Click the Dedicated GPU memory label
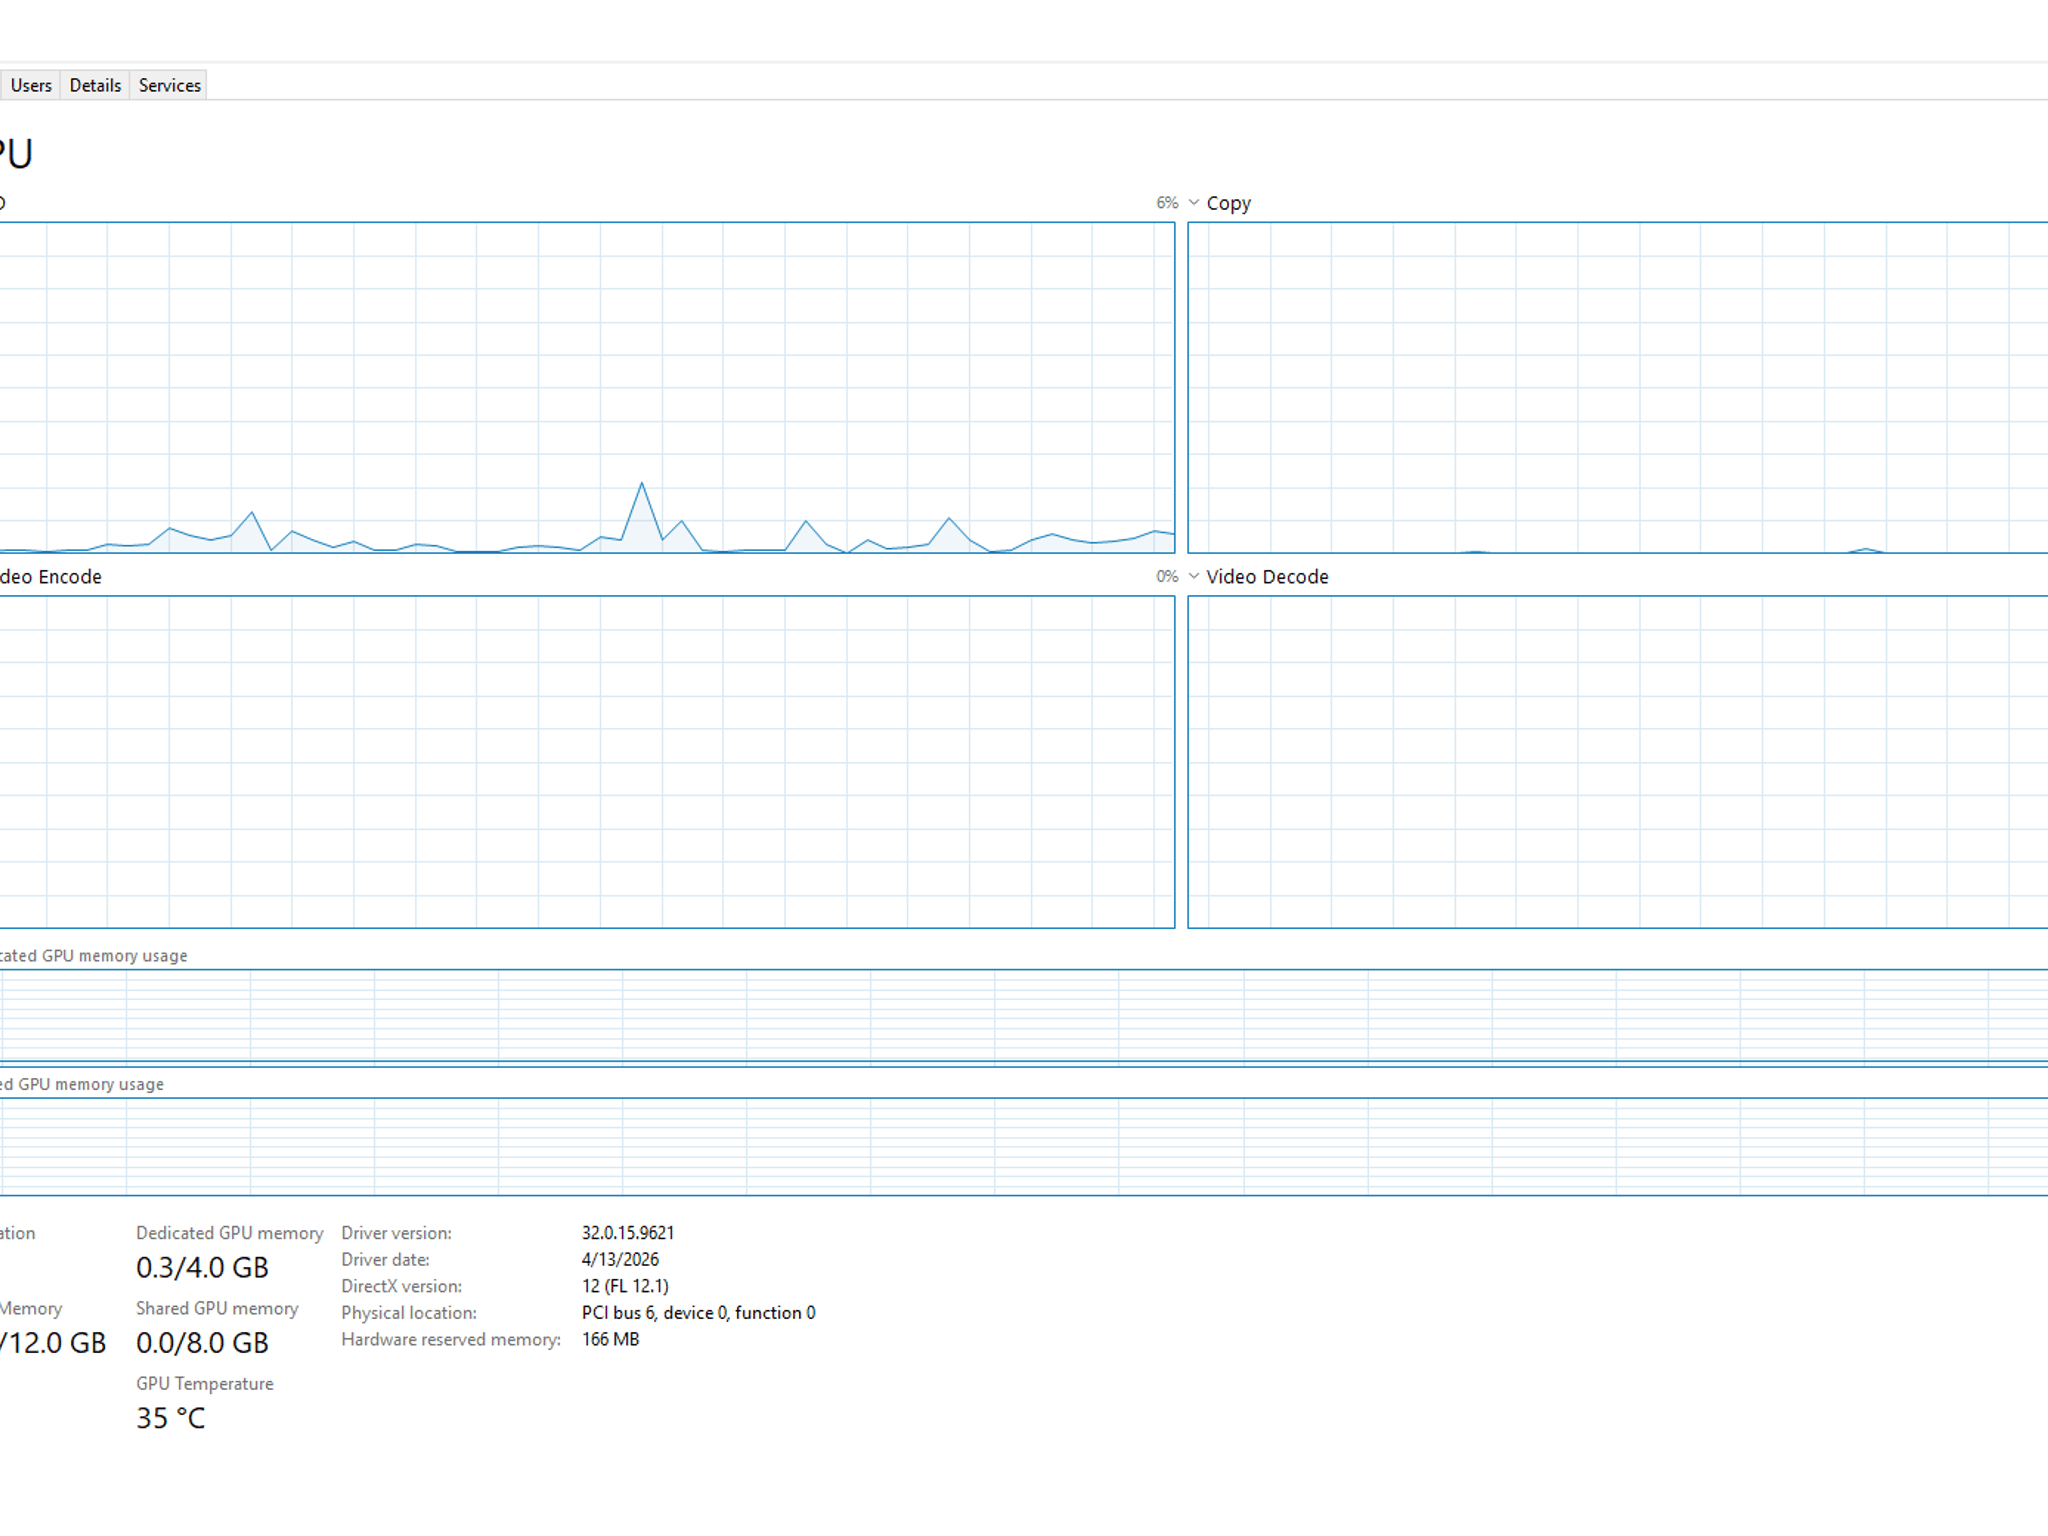 pyautogui.click(x=229, y=1233)
